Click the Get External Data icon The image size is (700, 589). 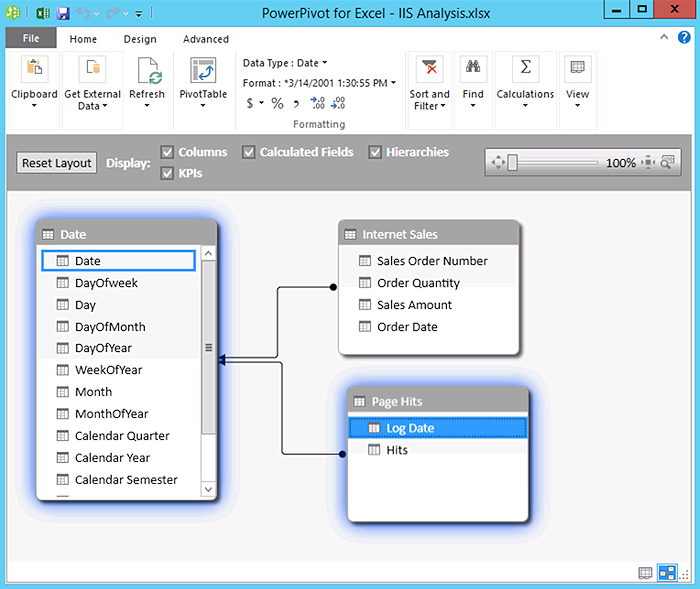(93, 69)
